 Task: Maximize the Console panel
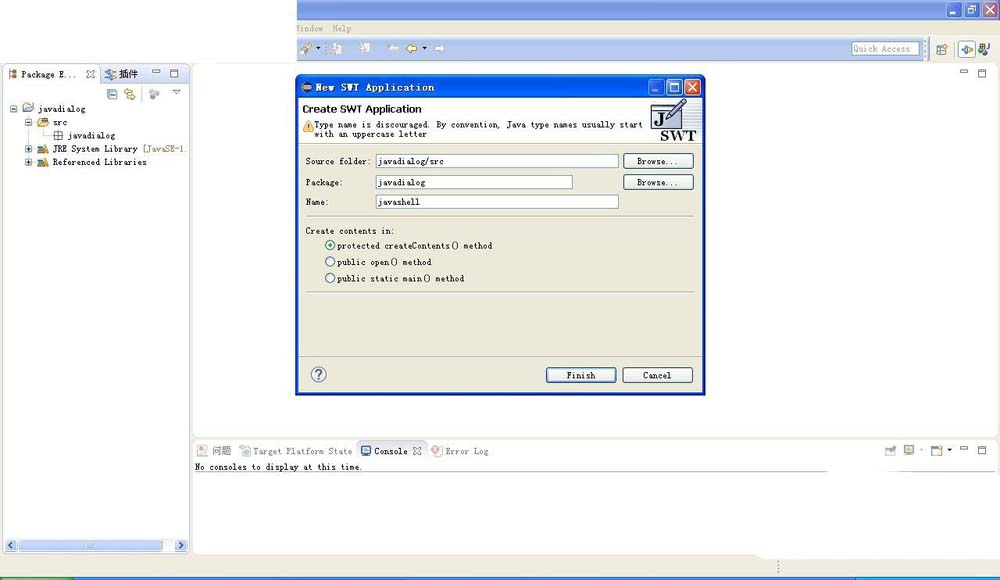pyautogui.click(x=982, y=451)
